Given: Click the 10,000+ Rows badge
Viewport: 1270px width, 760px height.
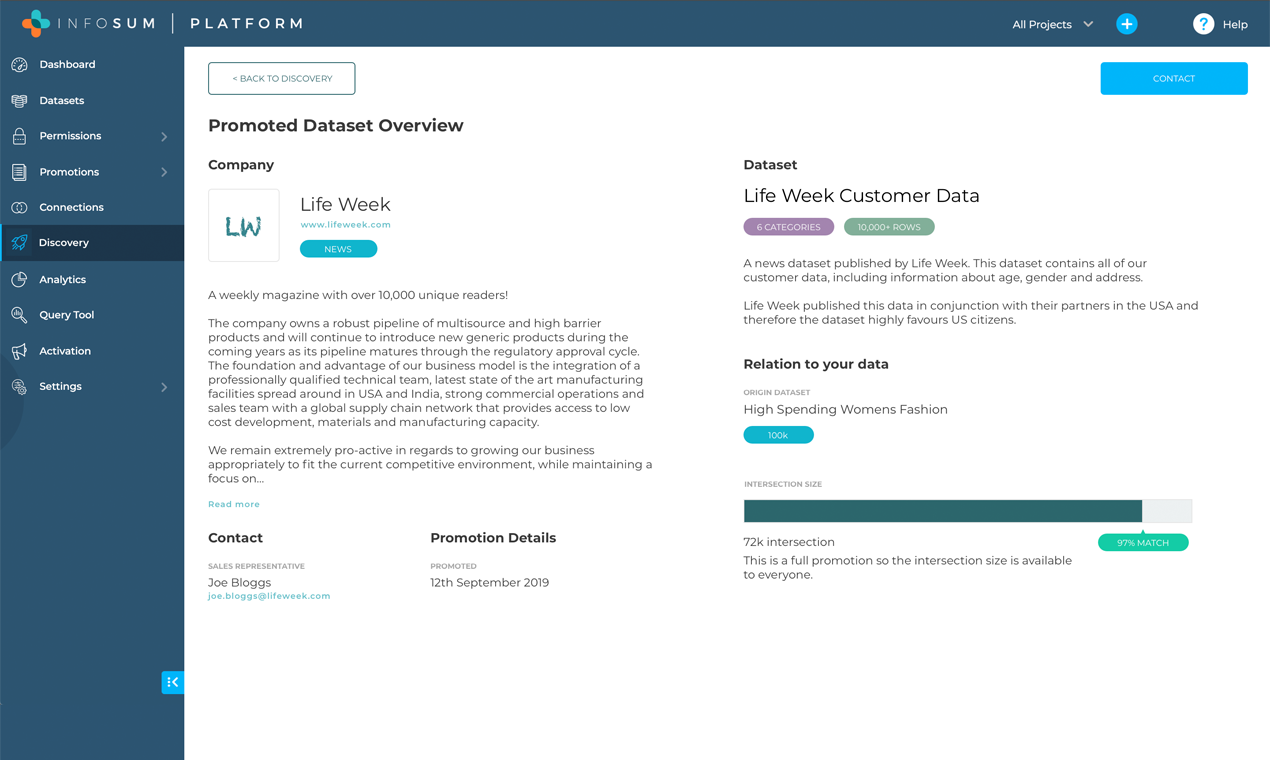Looking at the screenshot, I should tap(889, 227).
